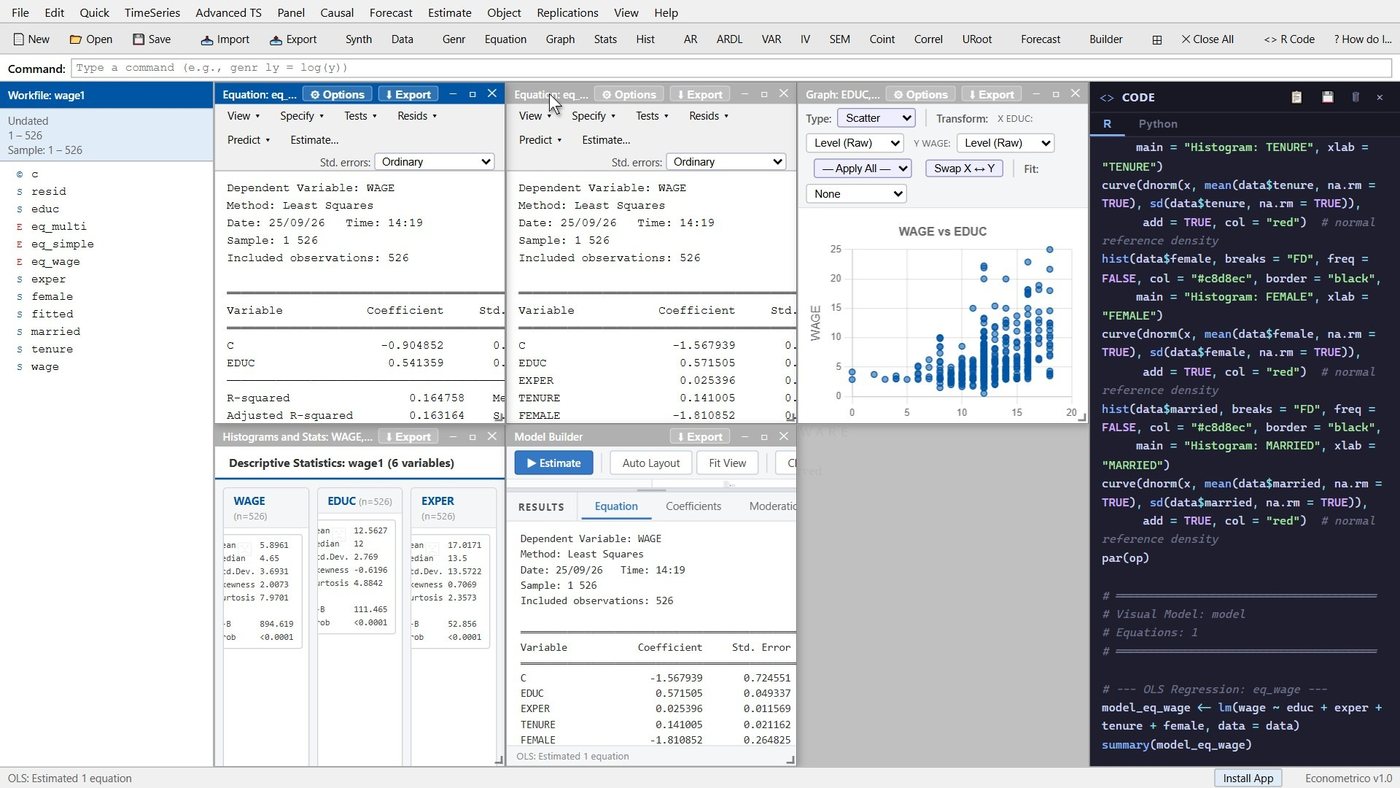This screenshot has width=1400, height=788.
Task: Expand the Resids menu in first Equation window
Action: 417,116
